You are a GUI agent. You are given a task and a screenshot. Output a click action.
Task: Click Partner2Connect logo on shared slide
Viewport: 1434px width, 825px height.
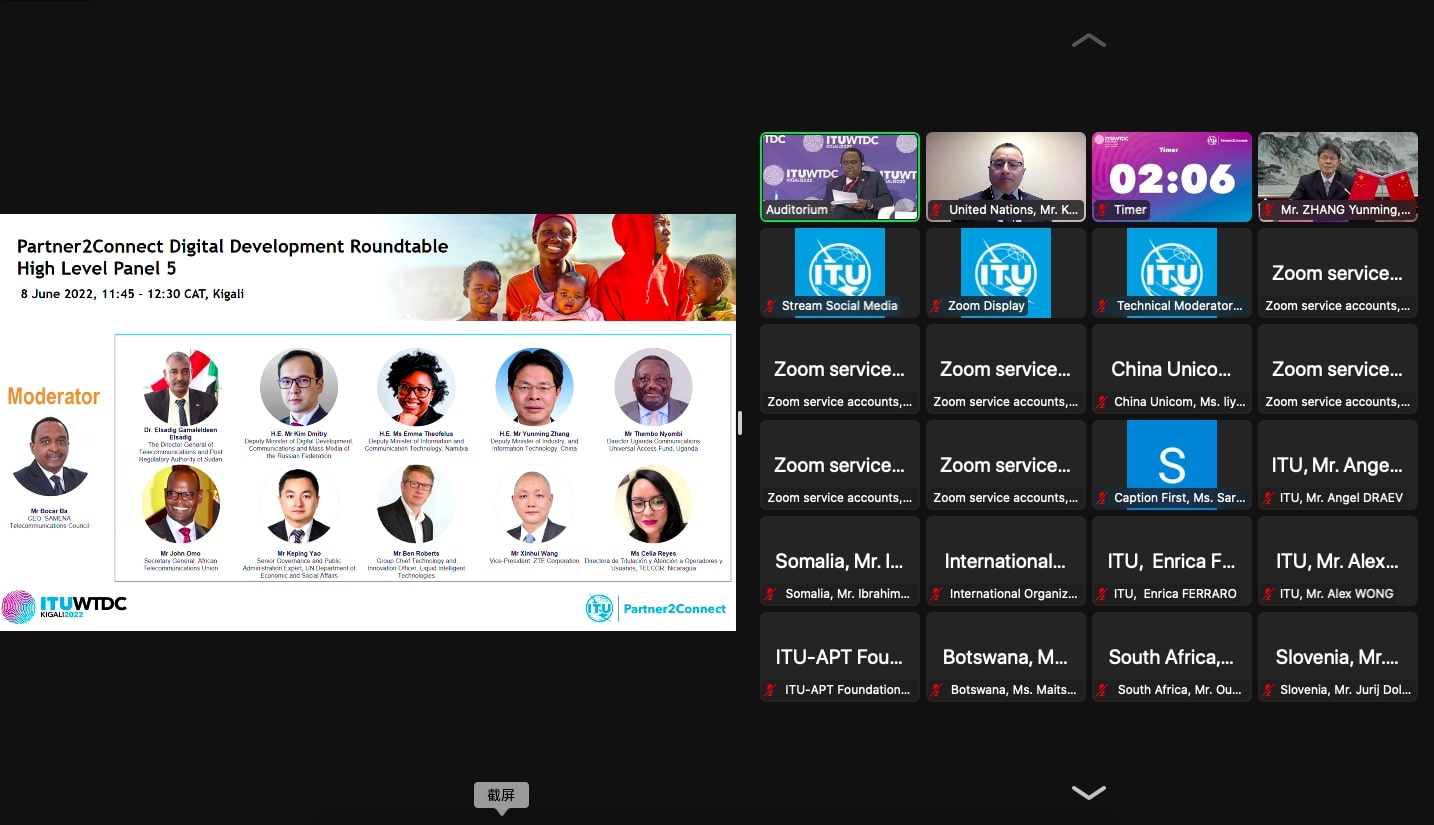pyautogui.click(x=656, y=608)
